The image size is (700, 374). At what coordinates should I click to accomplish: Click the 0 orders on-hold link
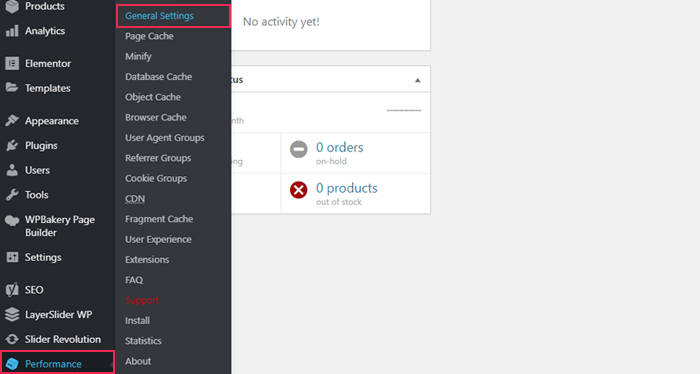pyautogui.click(x=340, y=147)
